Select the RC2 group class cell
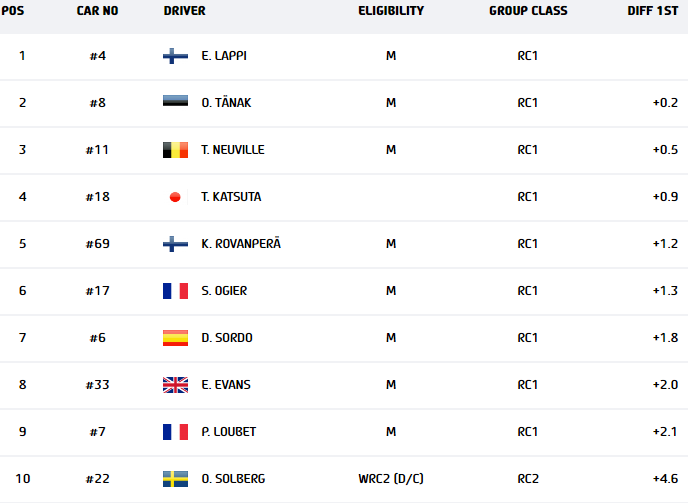Screen dimensions: 688x503 [528, 479]
